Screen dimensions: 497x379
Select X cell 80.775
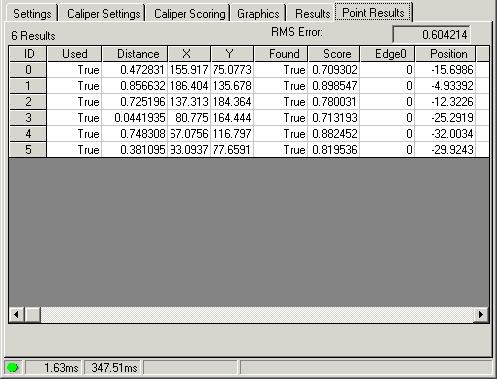(x=189, y=118)
